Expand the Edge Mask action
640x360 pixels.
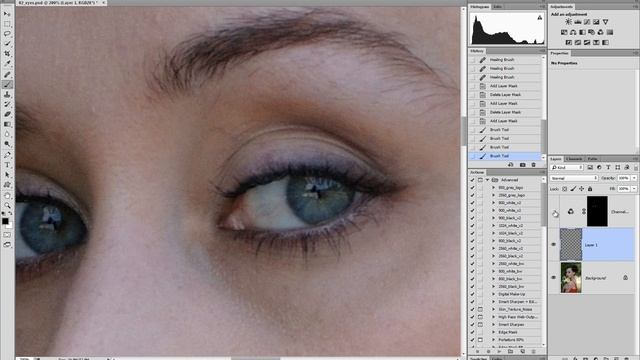click(493, 332)
